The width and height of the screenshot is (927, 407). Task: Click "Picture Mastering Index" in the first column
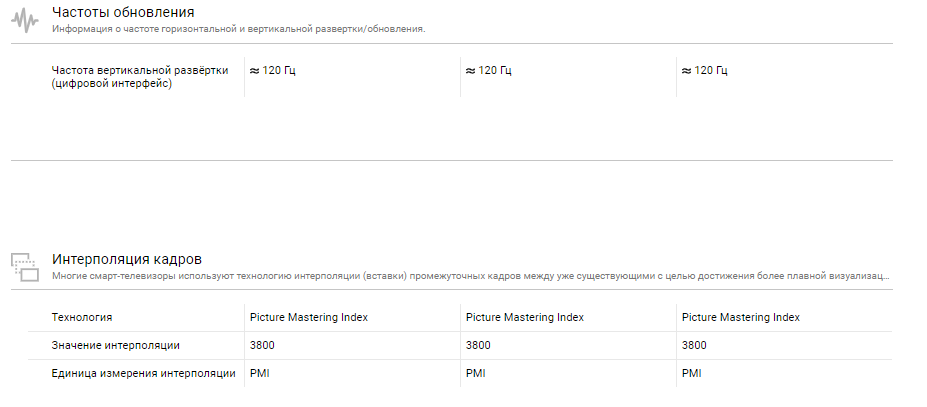(x=308, y=317)
